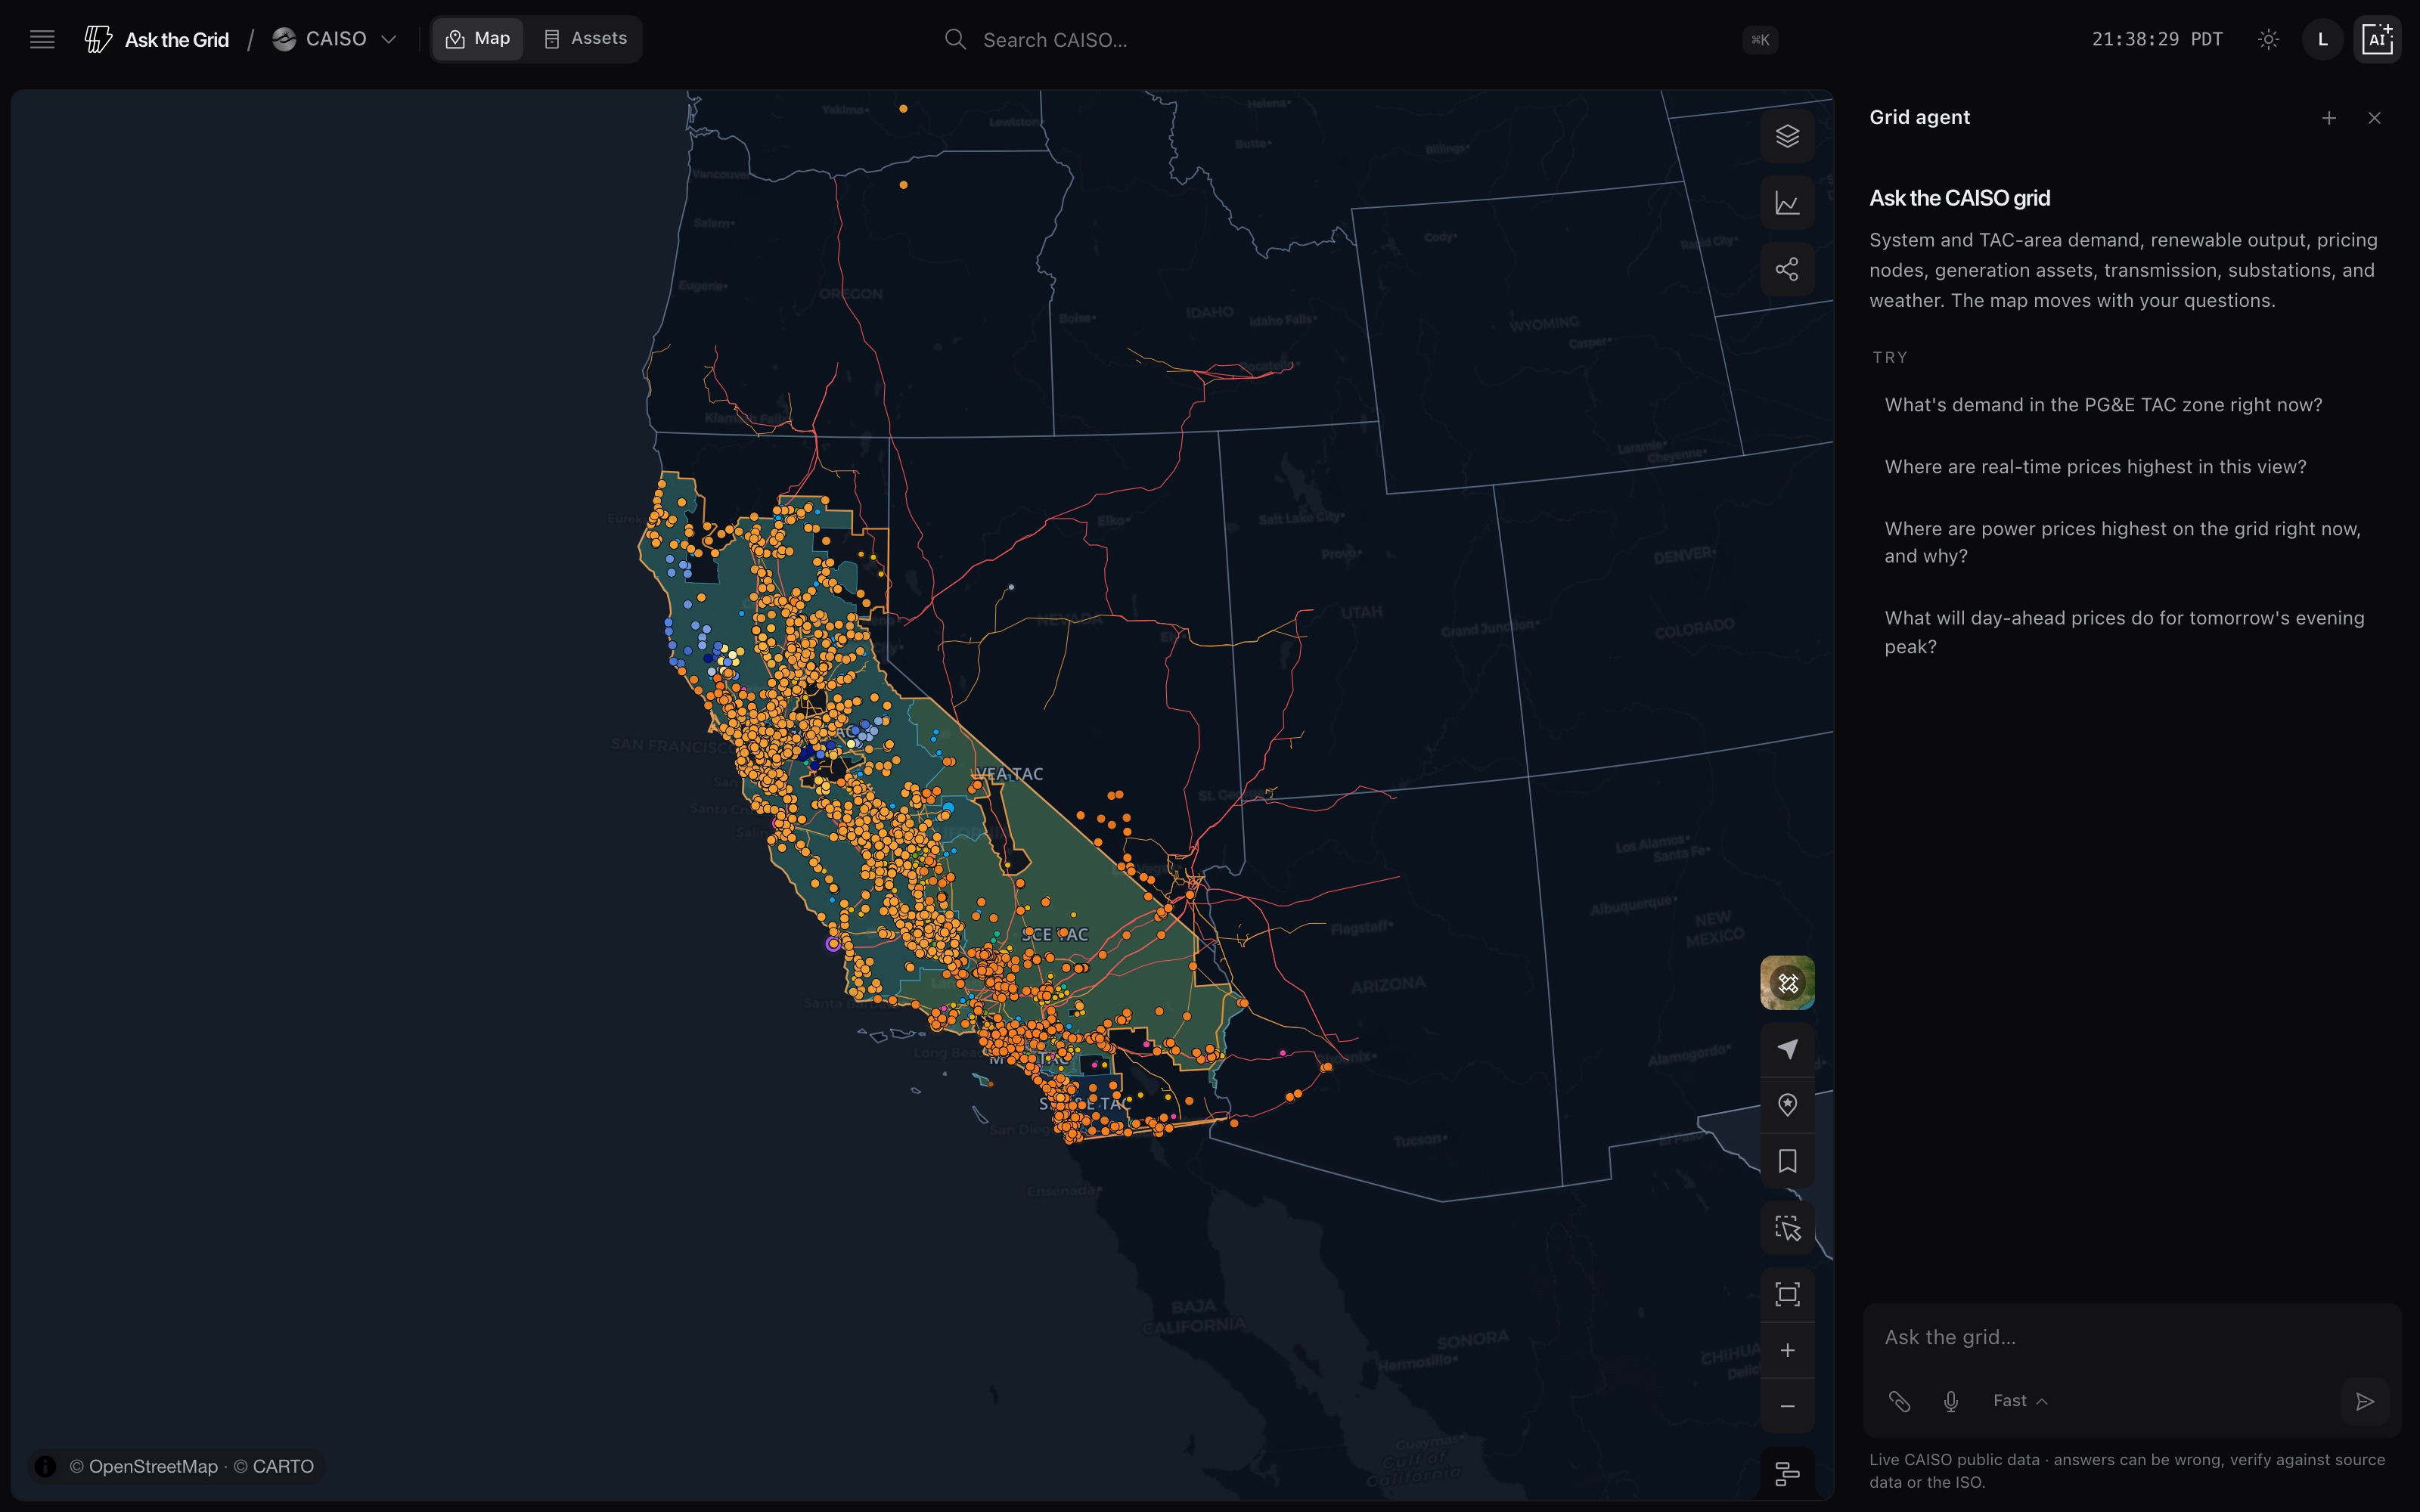Fit the map to full extent
Viewport: 2420px width, 1512px height.
1787,1294
